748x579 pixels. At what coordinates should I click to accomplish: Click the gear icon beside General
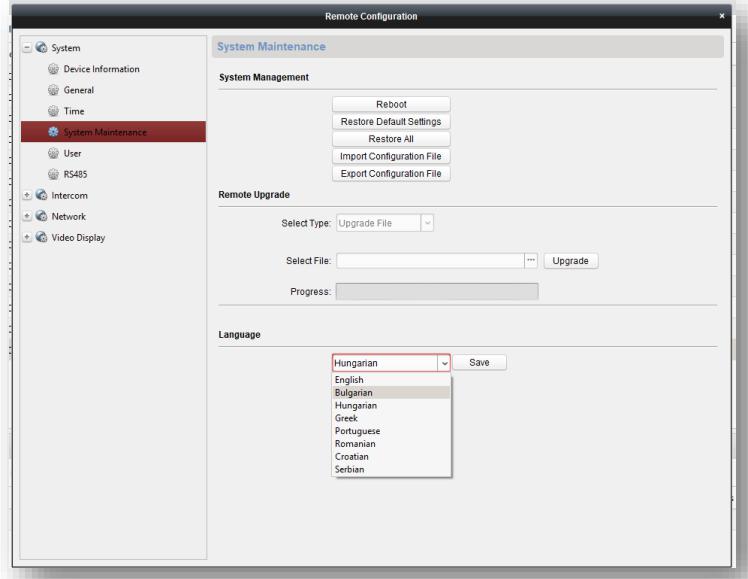tap(54, 90)
